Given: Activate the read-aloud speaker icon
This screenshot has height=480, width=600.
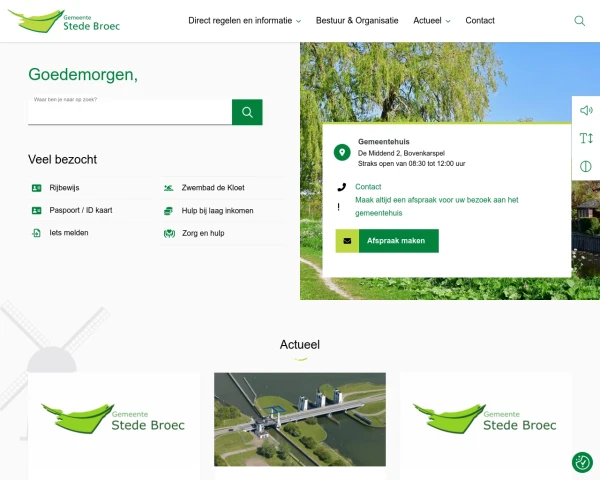Looking at the screenshot, I should pyautogui.click(x=586, y=111).
